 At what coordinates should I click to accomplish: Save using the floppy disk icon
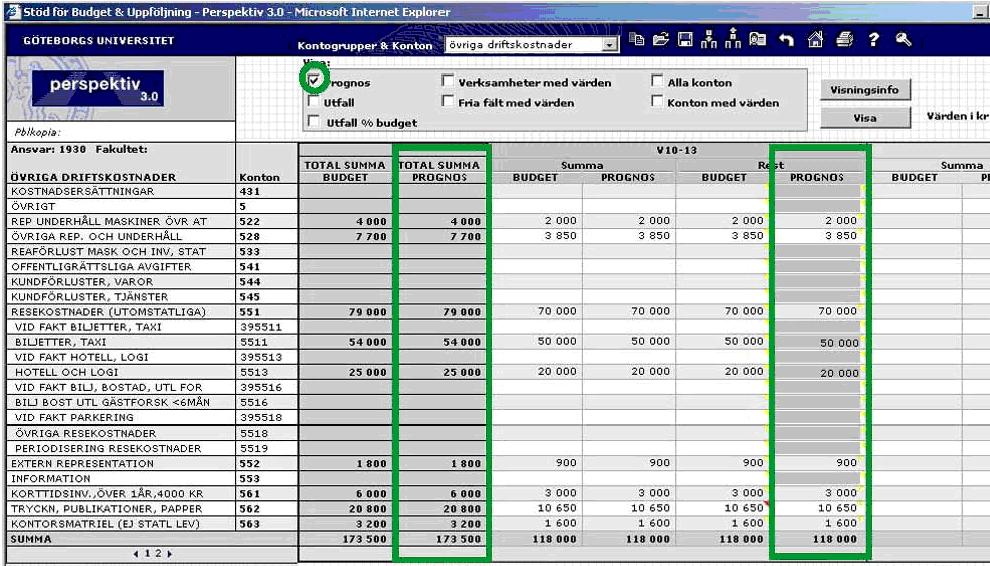pos(685,40)
